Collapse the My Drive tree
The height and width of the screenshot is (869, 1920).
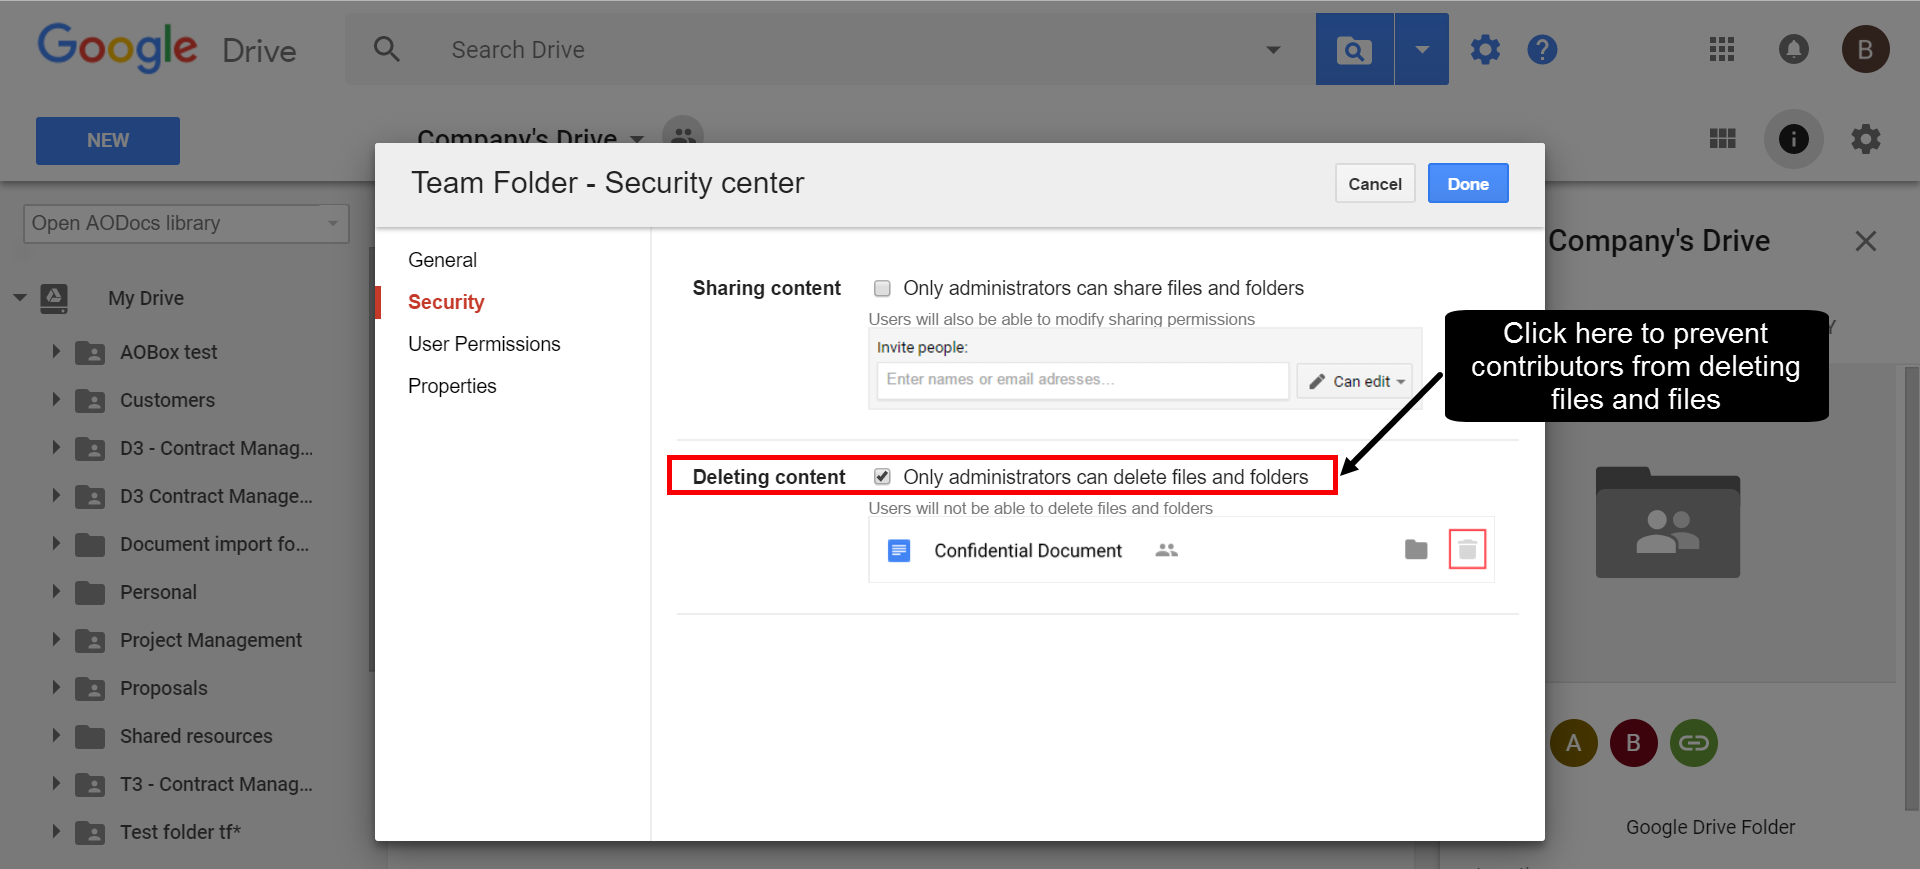click(20, 298)
